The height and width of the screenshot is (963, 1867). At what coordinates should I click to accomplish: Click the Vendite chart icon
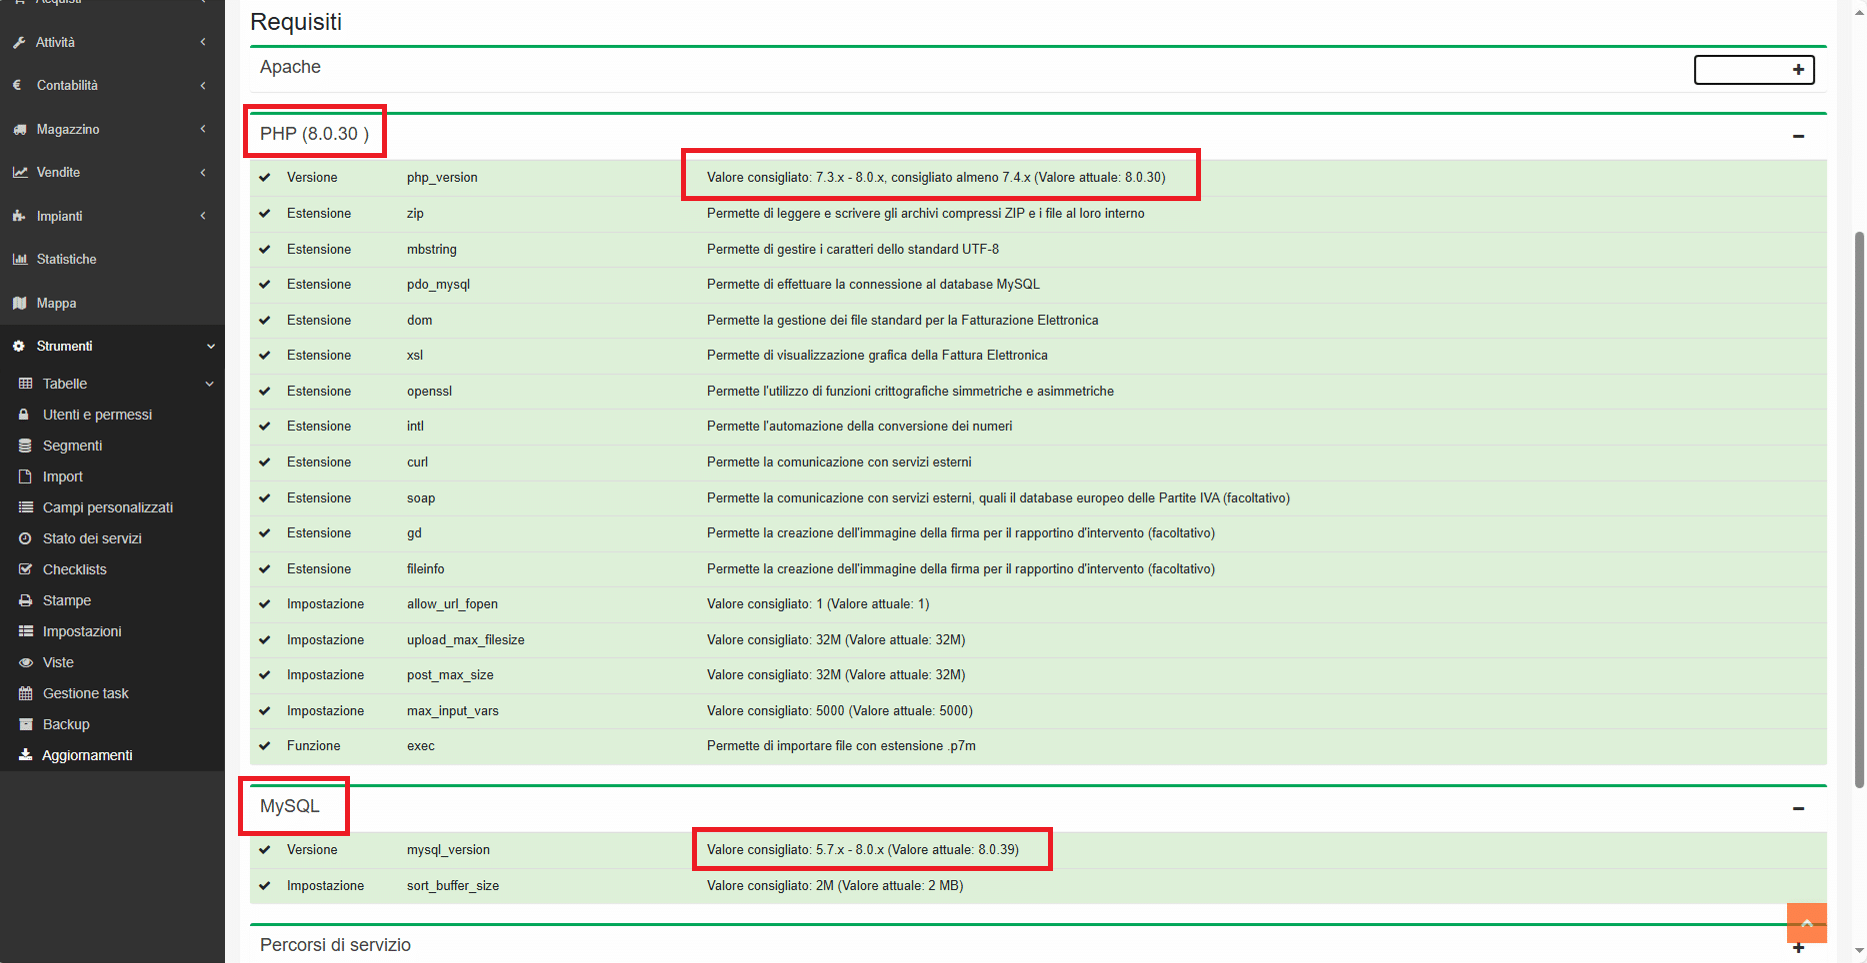[19, 173]
